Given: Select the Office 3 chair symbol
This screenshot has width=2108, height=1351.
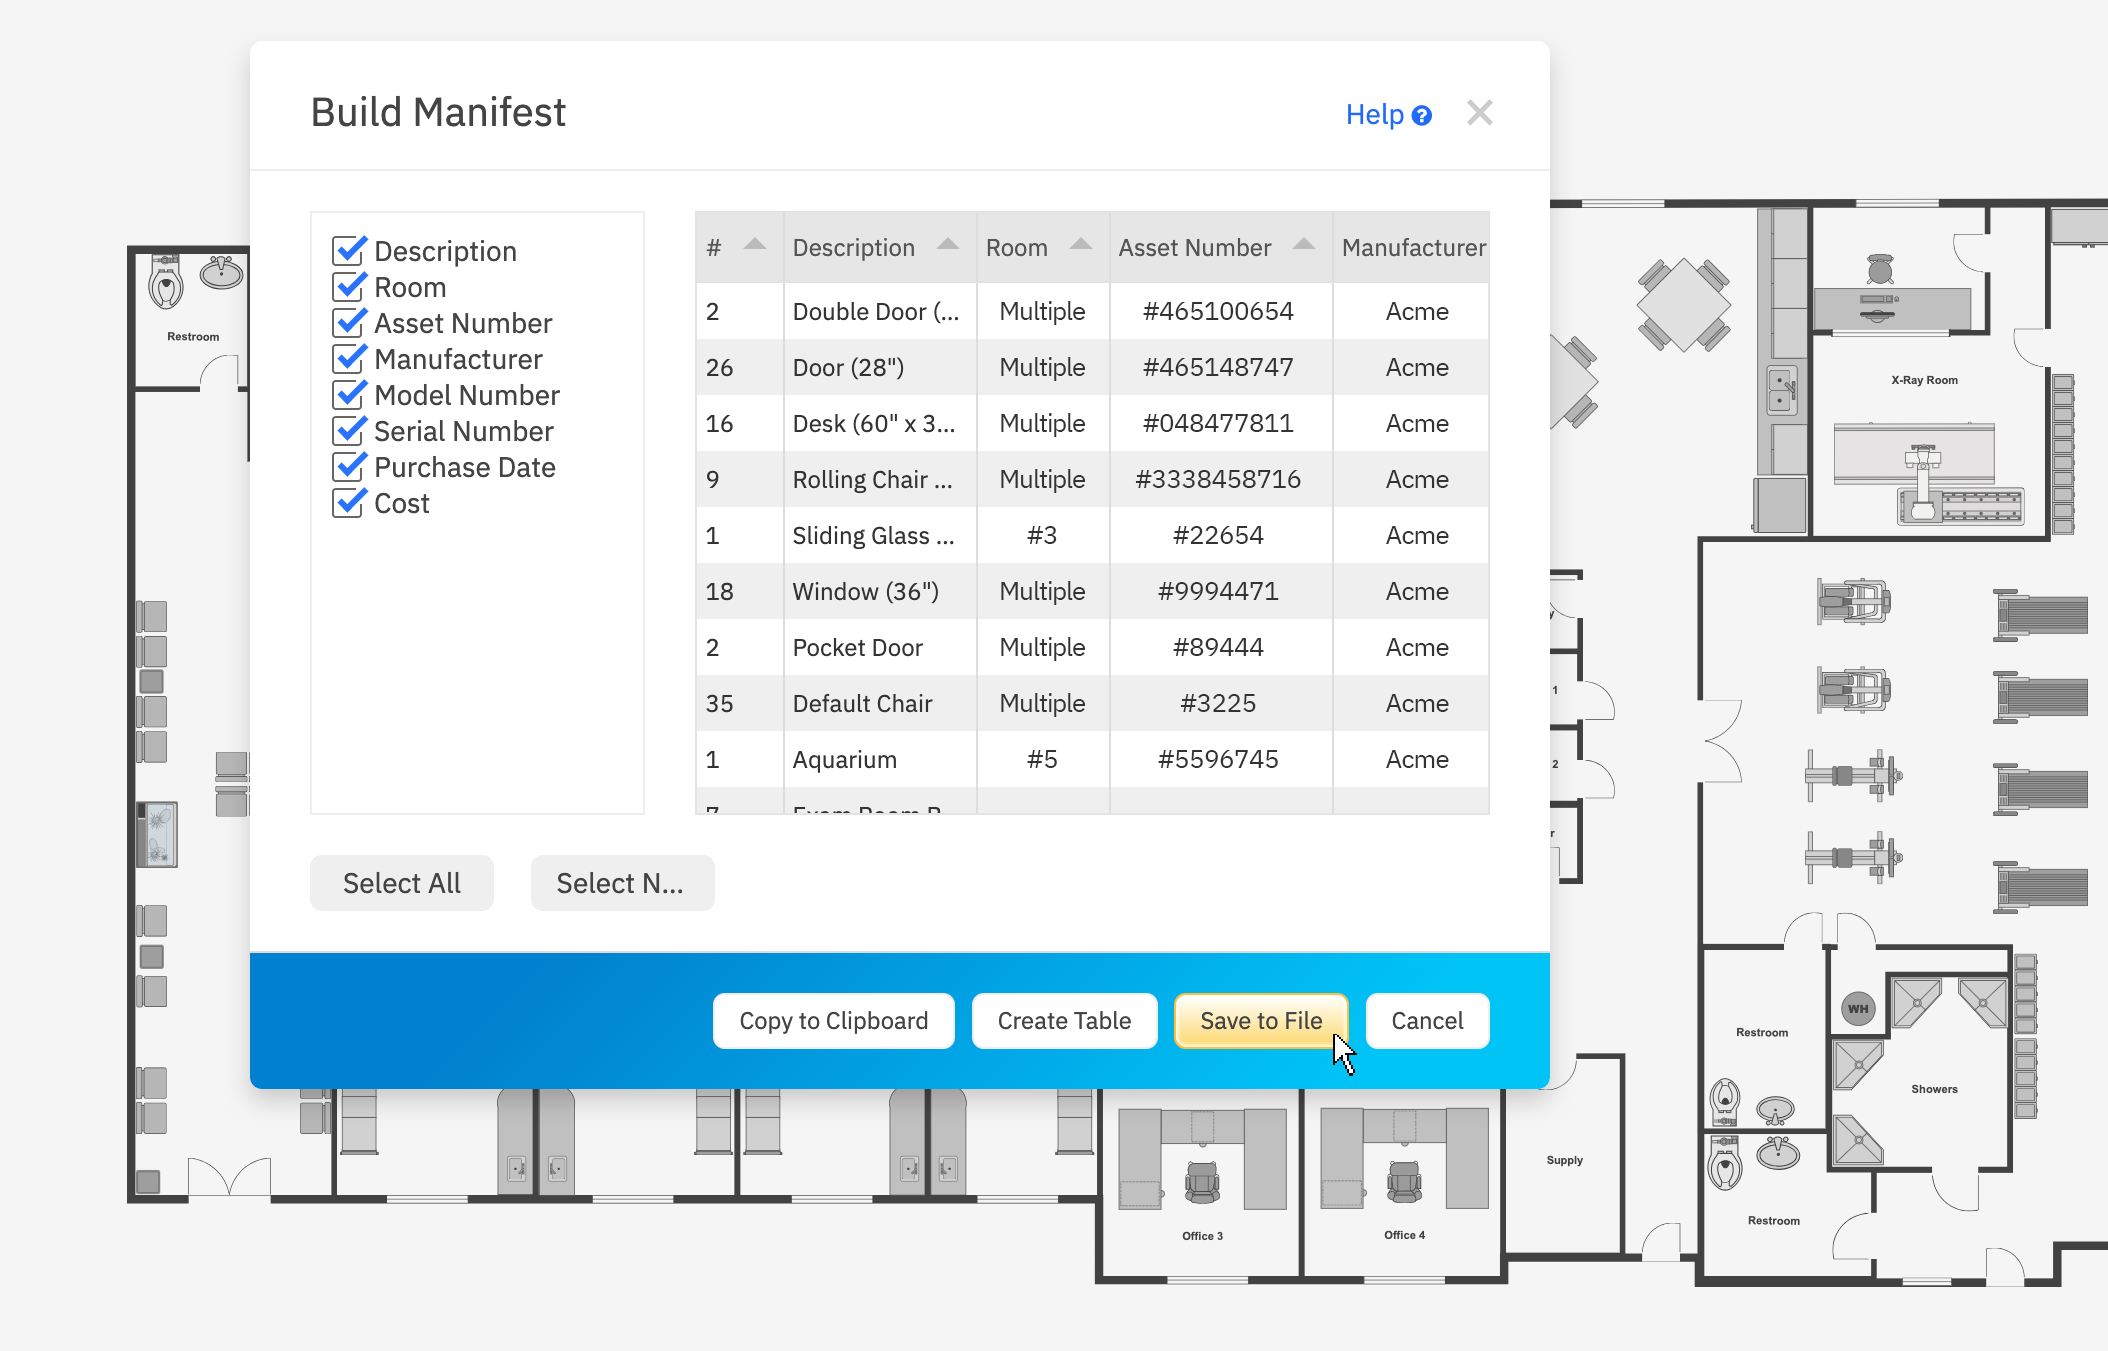Looking at the screenshot, I should click(1202, 1182).
